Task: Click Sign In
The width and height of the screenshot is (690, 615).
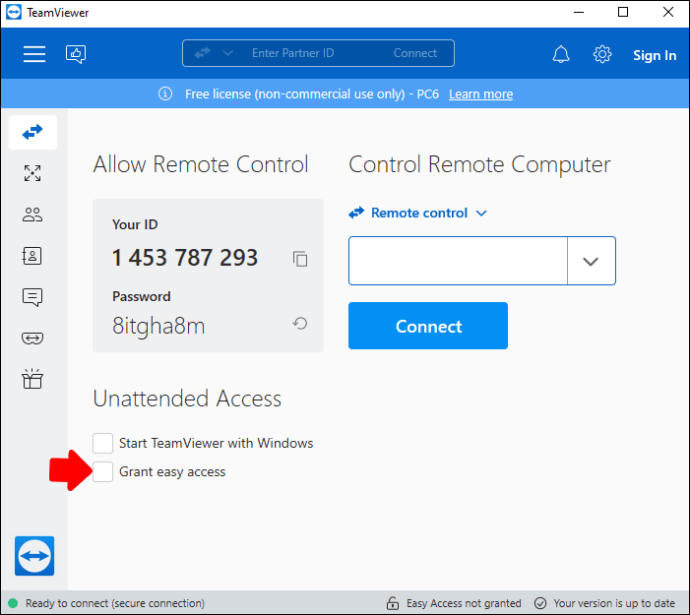Action: pos(654,55)
